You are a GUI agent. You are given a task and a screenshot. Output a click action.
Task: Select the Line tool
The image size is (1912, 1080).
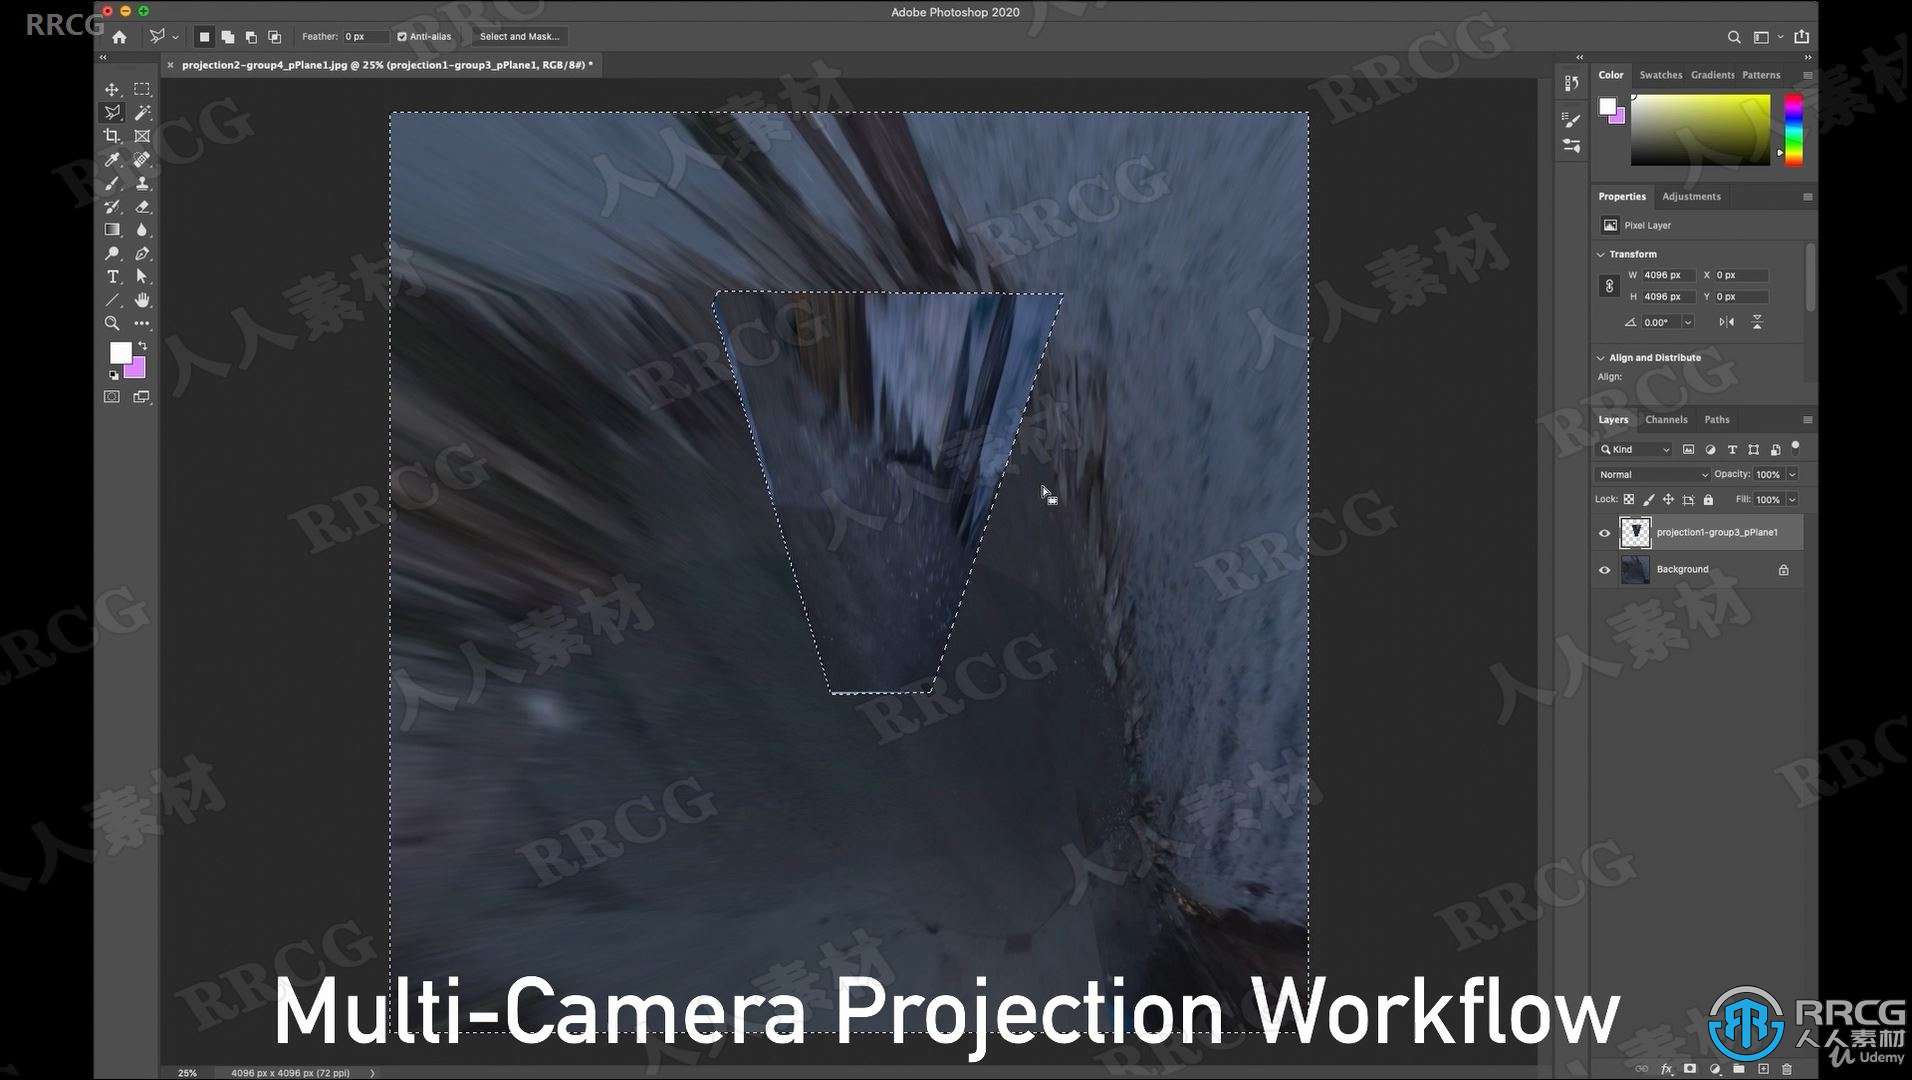112,300
